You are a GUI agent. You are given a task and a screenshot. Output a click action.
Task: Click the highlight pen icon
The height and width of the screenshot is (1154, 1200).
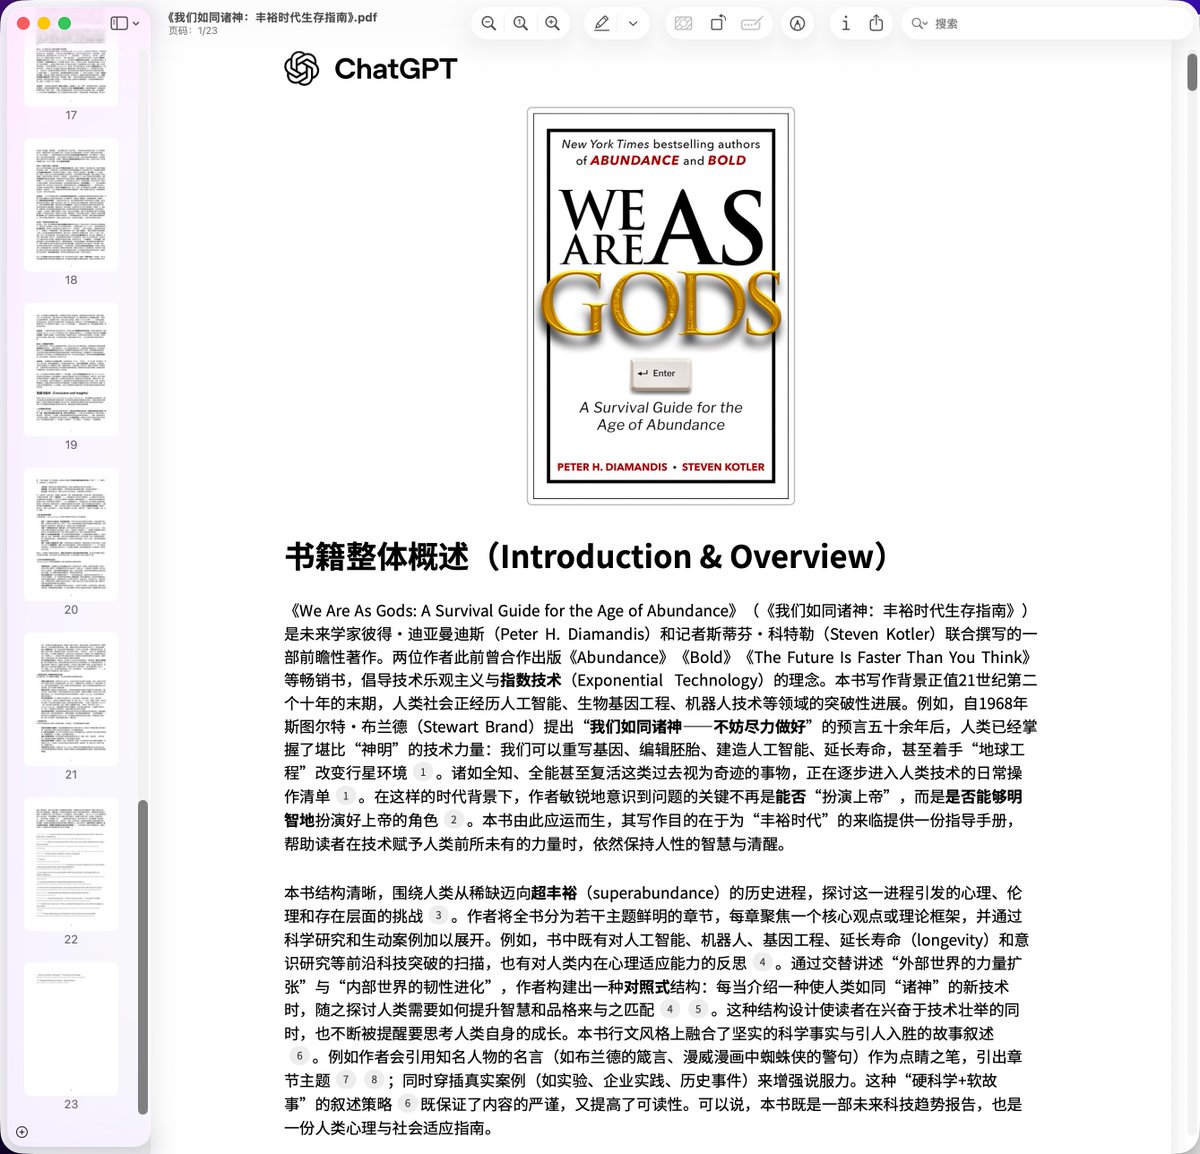pos(798,22)
